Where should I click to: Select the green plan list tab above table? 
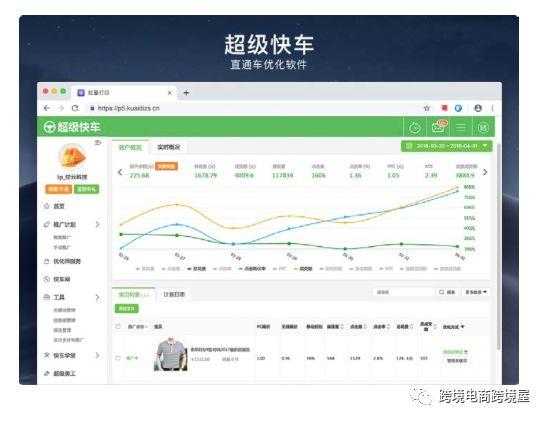coord(133,295)
